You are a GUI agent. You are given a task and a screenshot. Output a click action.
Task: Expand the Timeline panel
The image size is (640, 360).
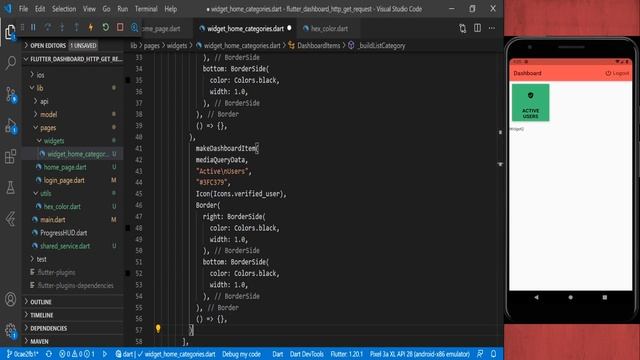tap(73, 315)
